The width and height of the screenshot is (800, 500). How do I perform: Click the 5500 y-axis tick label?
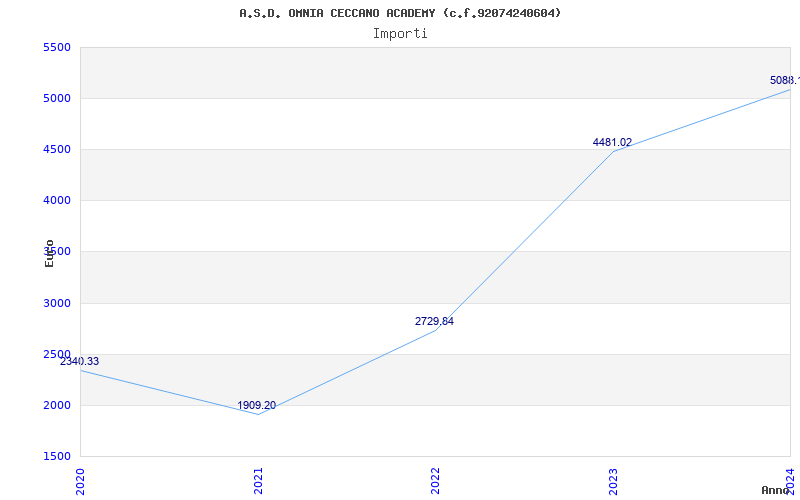[57, 47]
